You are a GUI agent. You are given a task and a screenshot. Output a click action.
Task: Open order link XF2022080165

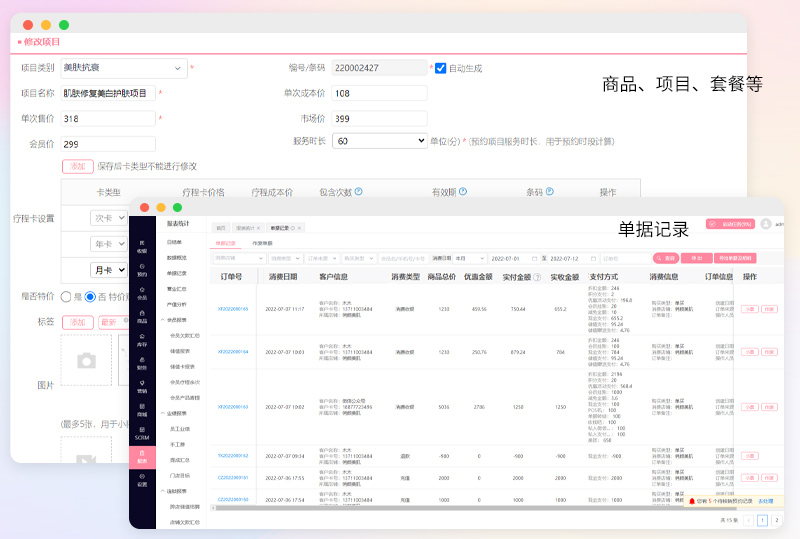click(x=233, y=309)
